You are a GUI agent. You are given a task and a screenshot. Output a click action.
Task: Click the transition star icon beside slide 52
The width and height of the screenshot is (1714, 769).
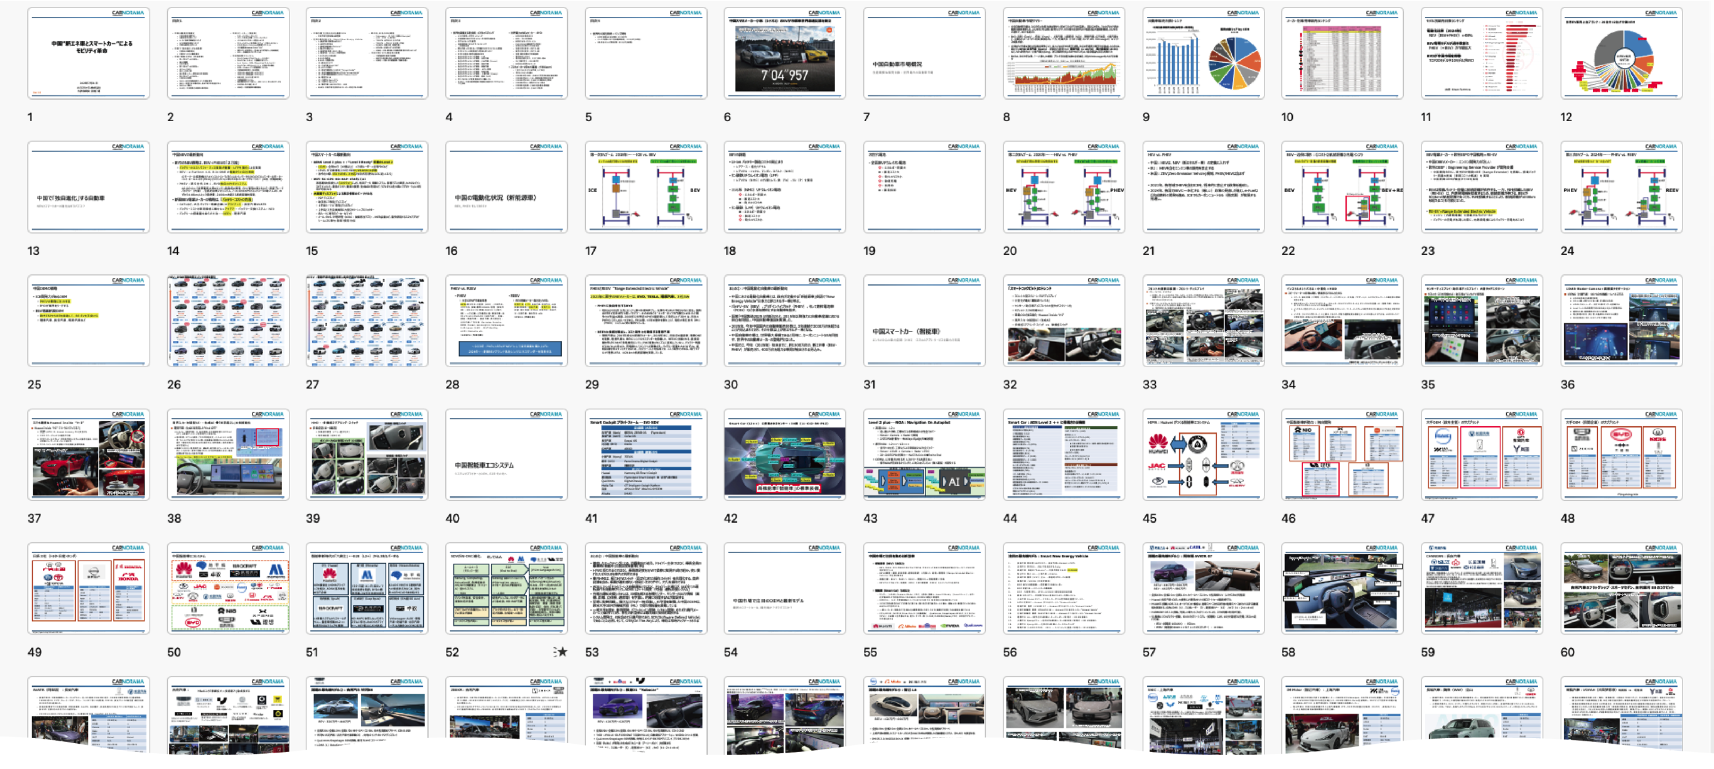560,652
